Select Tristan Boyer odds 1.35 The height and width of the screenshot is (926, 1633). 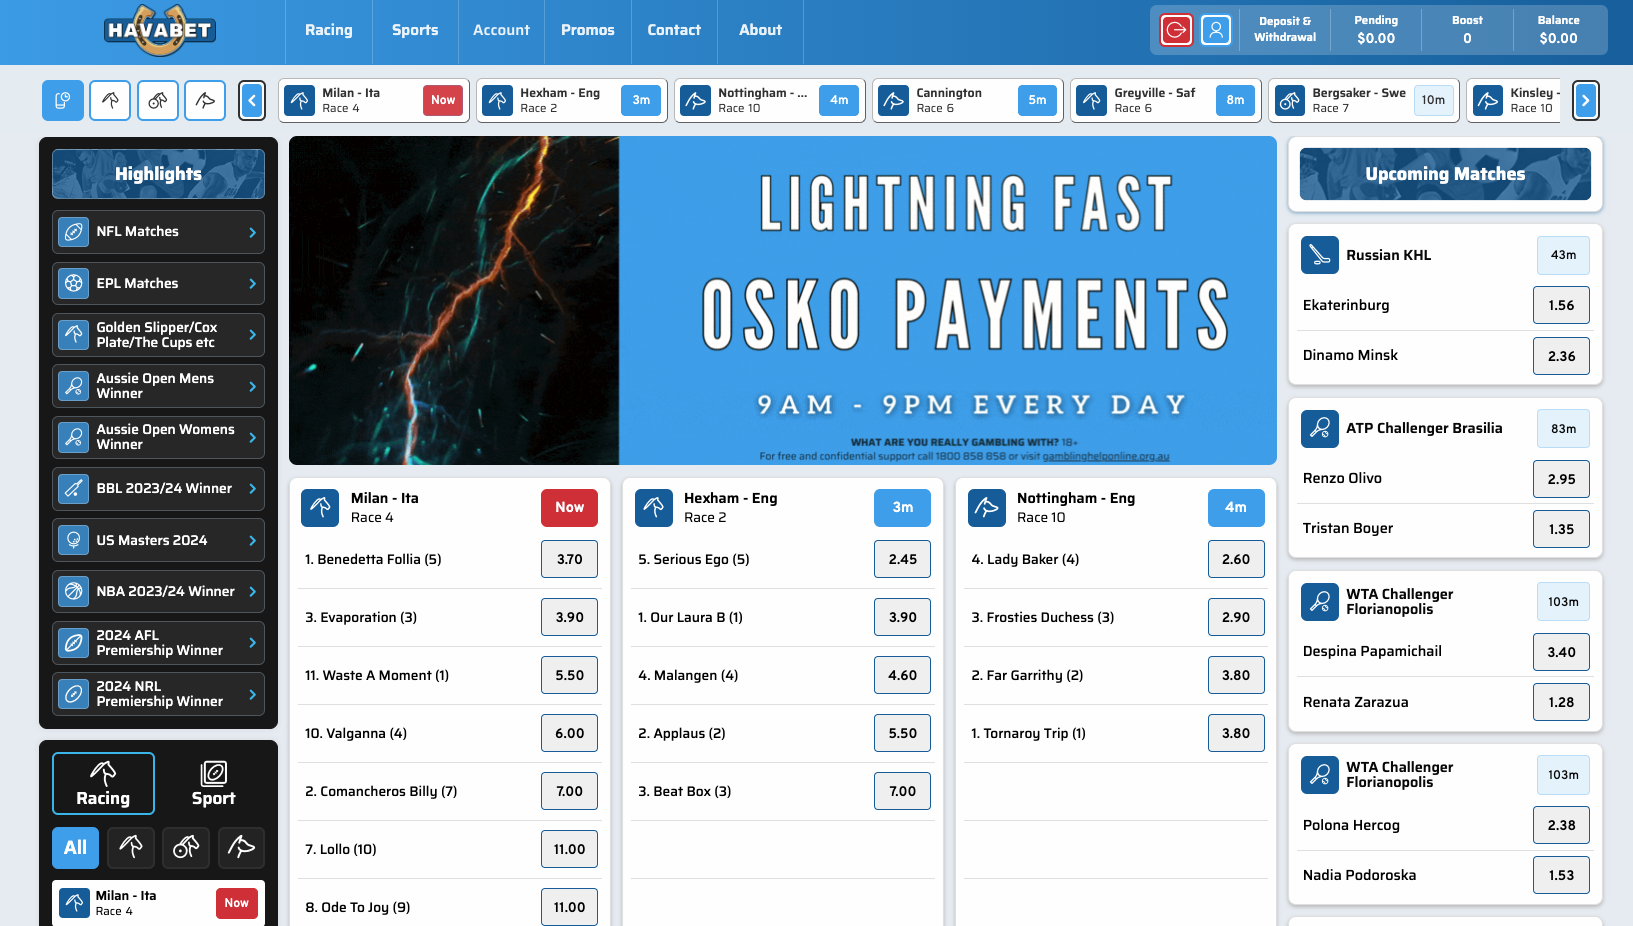1561,529
